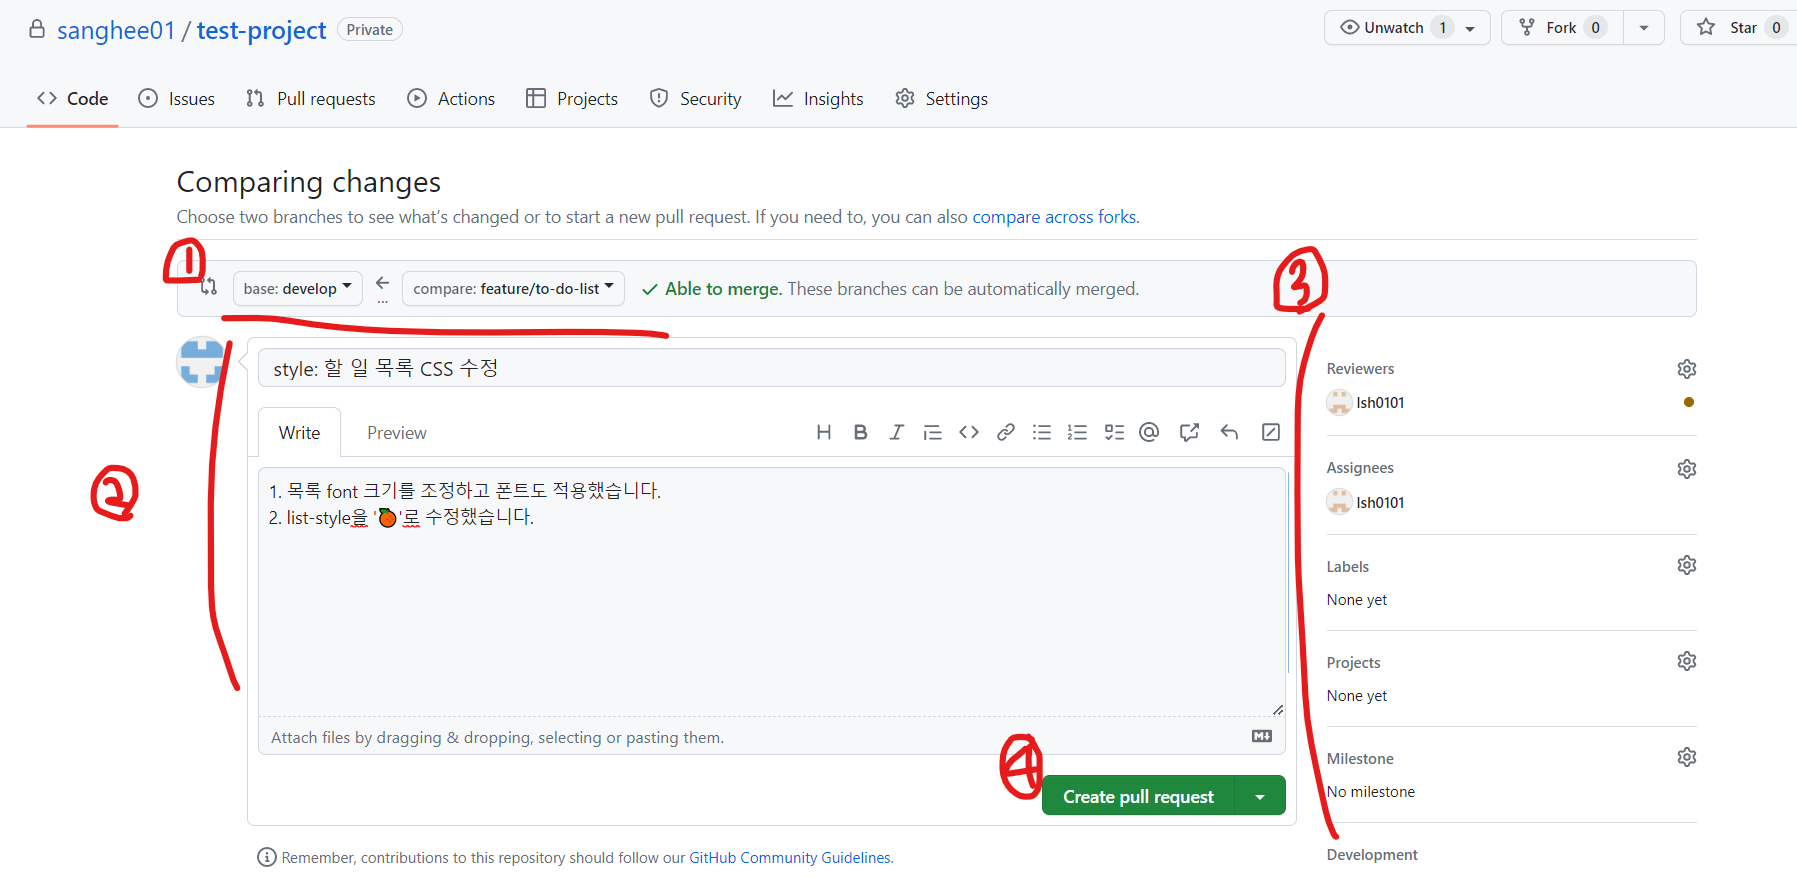Apply bold formatting in the editor toolbar
Viewport: 1797px width, 878px height.
(x=860, y=432)
